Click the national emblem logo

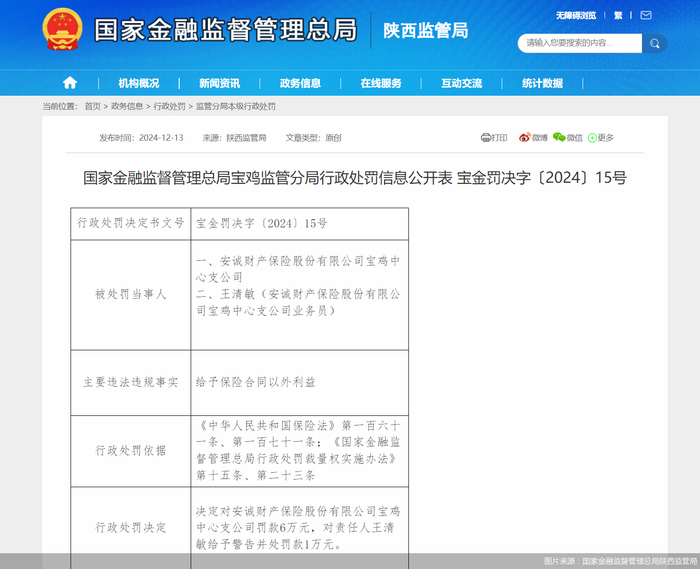point(62,29)
